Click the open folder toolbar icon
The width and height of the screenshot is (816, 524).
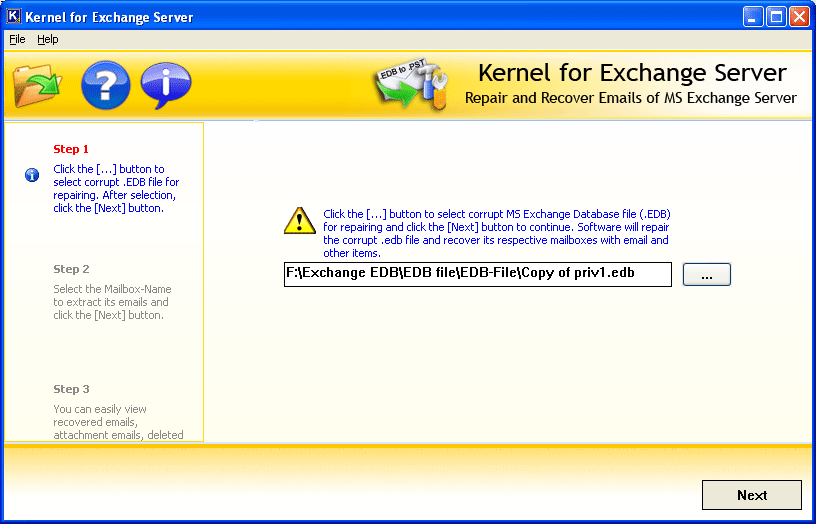click(37, 85)
